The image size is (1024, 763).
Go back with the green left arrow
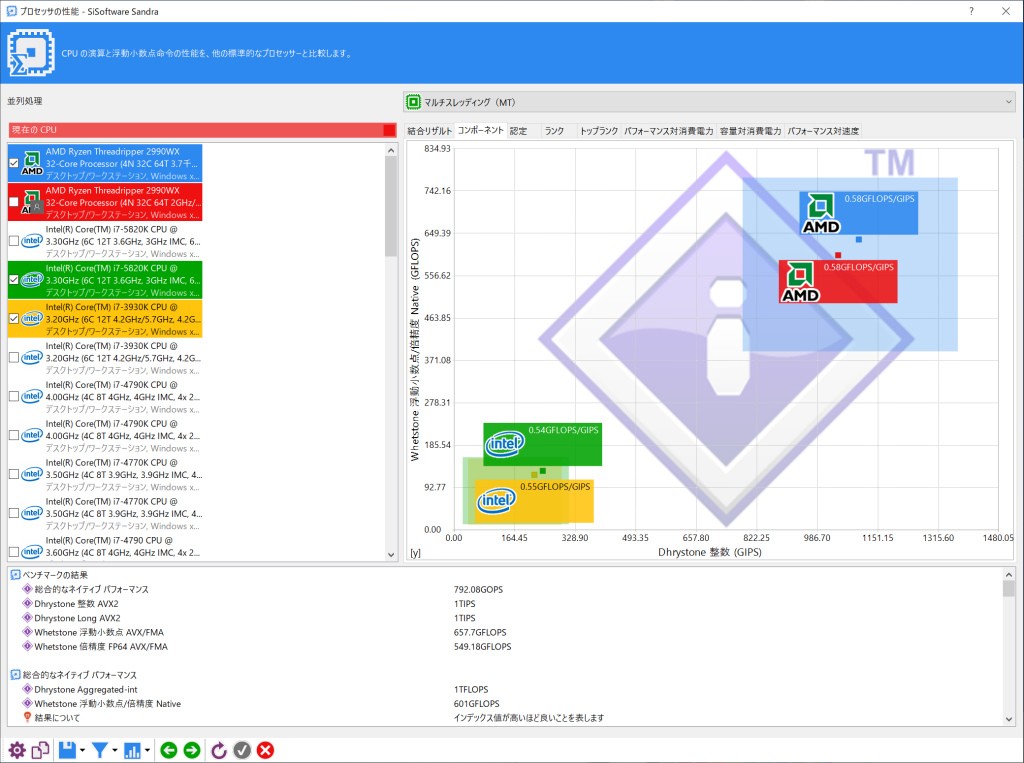pyautogui.click(x=168, y=750)
